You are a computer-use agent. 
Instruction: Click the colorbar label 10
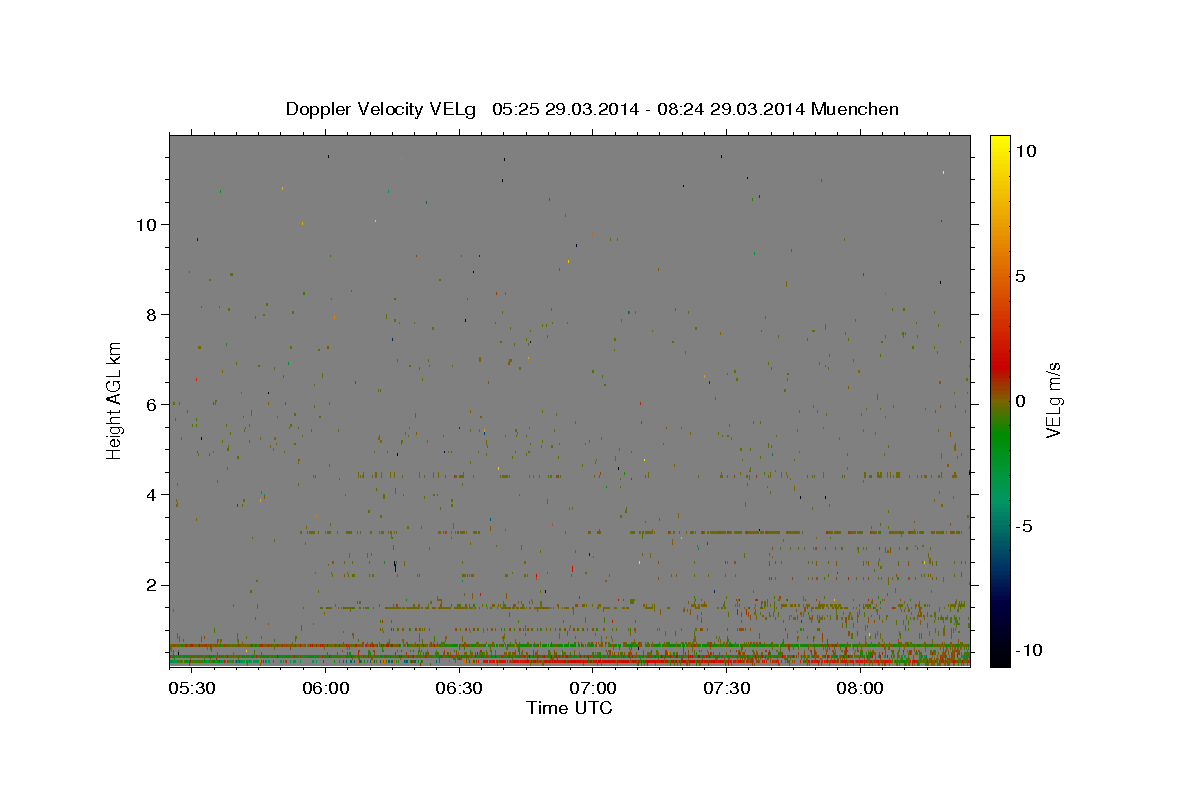[1025, 150]
